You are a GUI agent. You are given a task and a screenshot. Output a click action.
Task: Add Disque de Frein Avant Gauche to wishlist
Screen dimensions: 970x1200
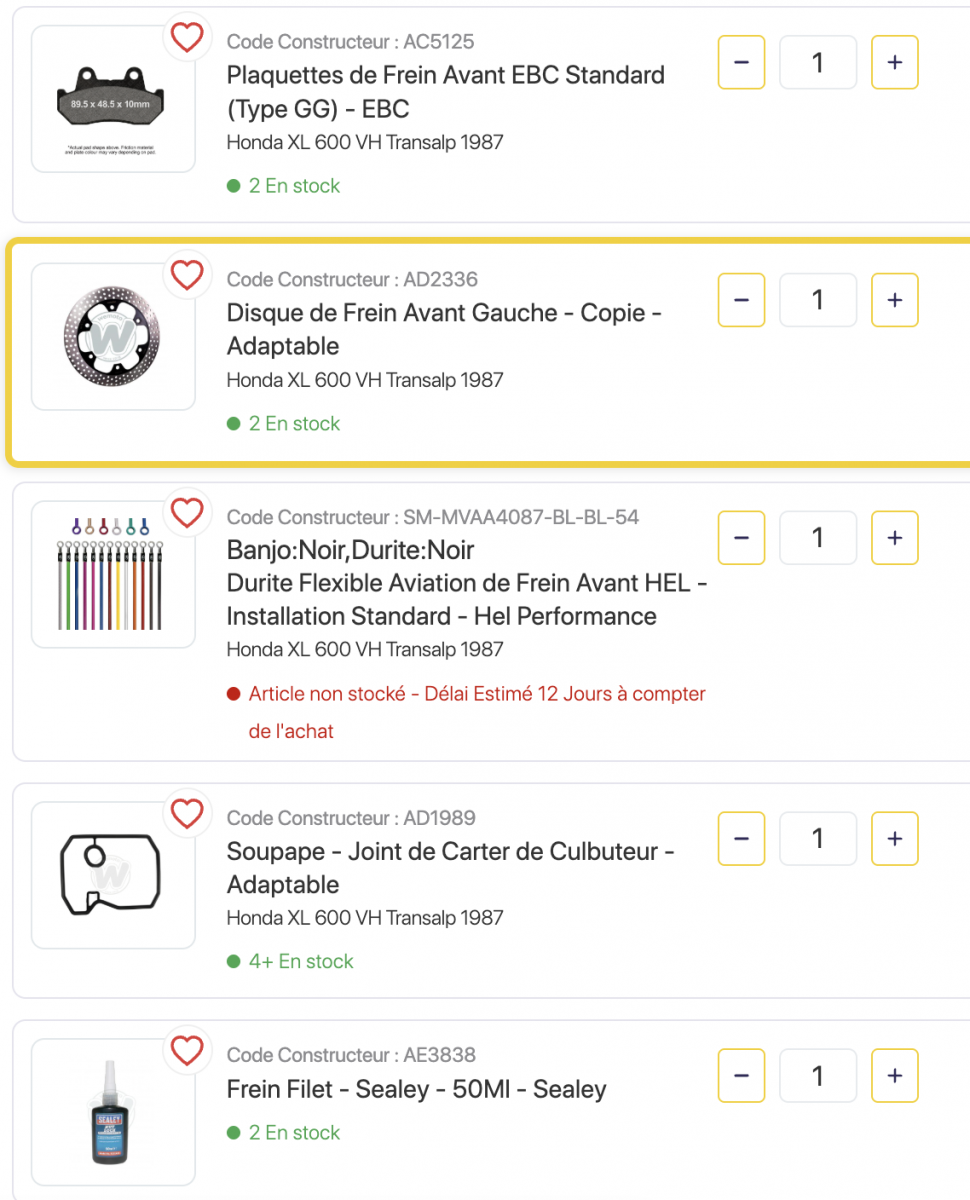187,275
